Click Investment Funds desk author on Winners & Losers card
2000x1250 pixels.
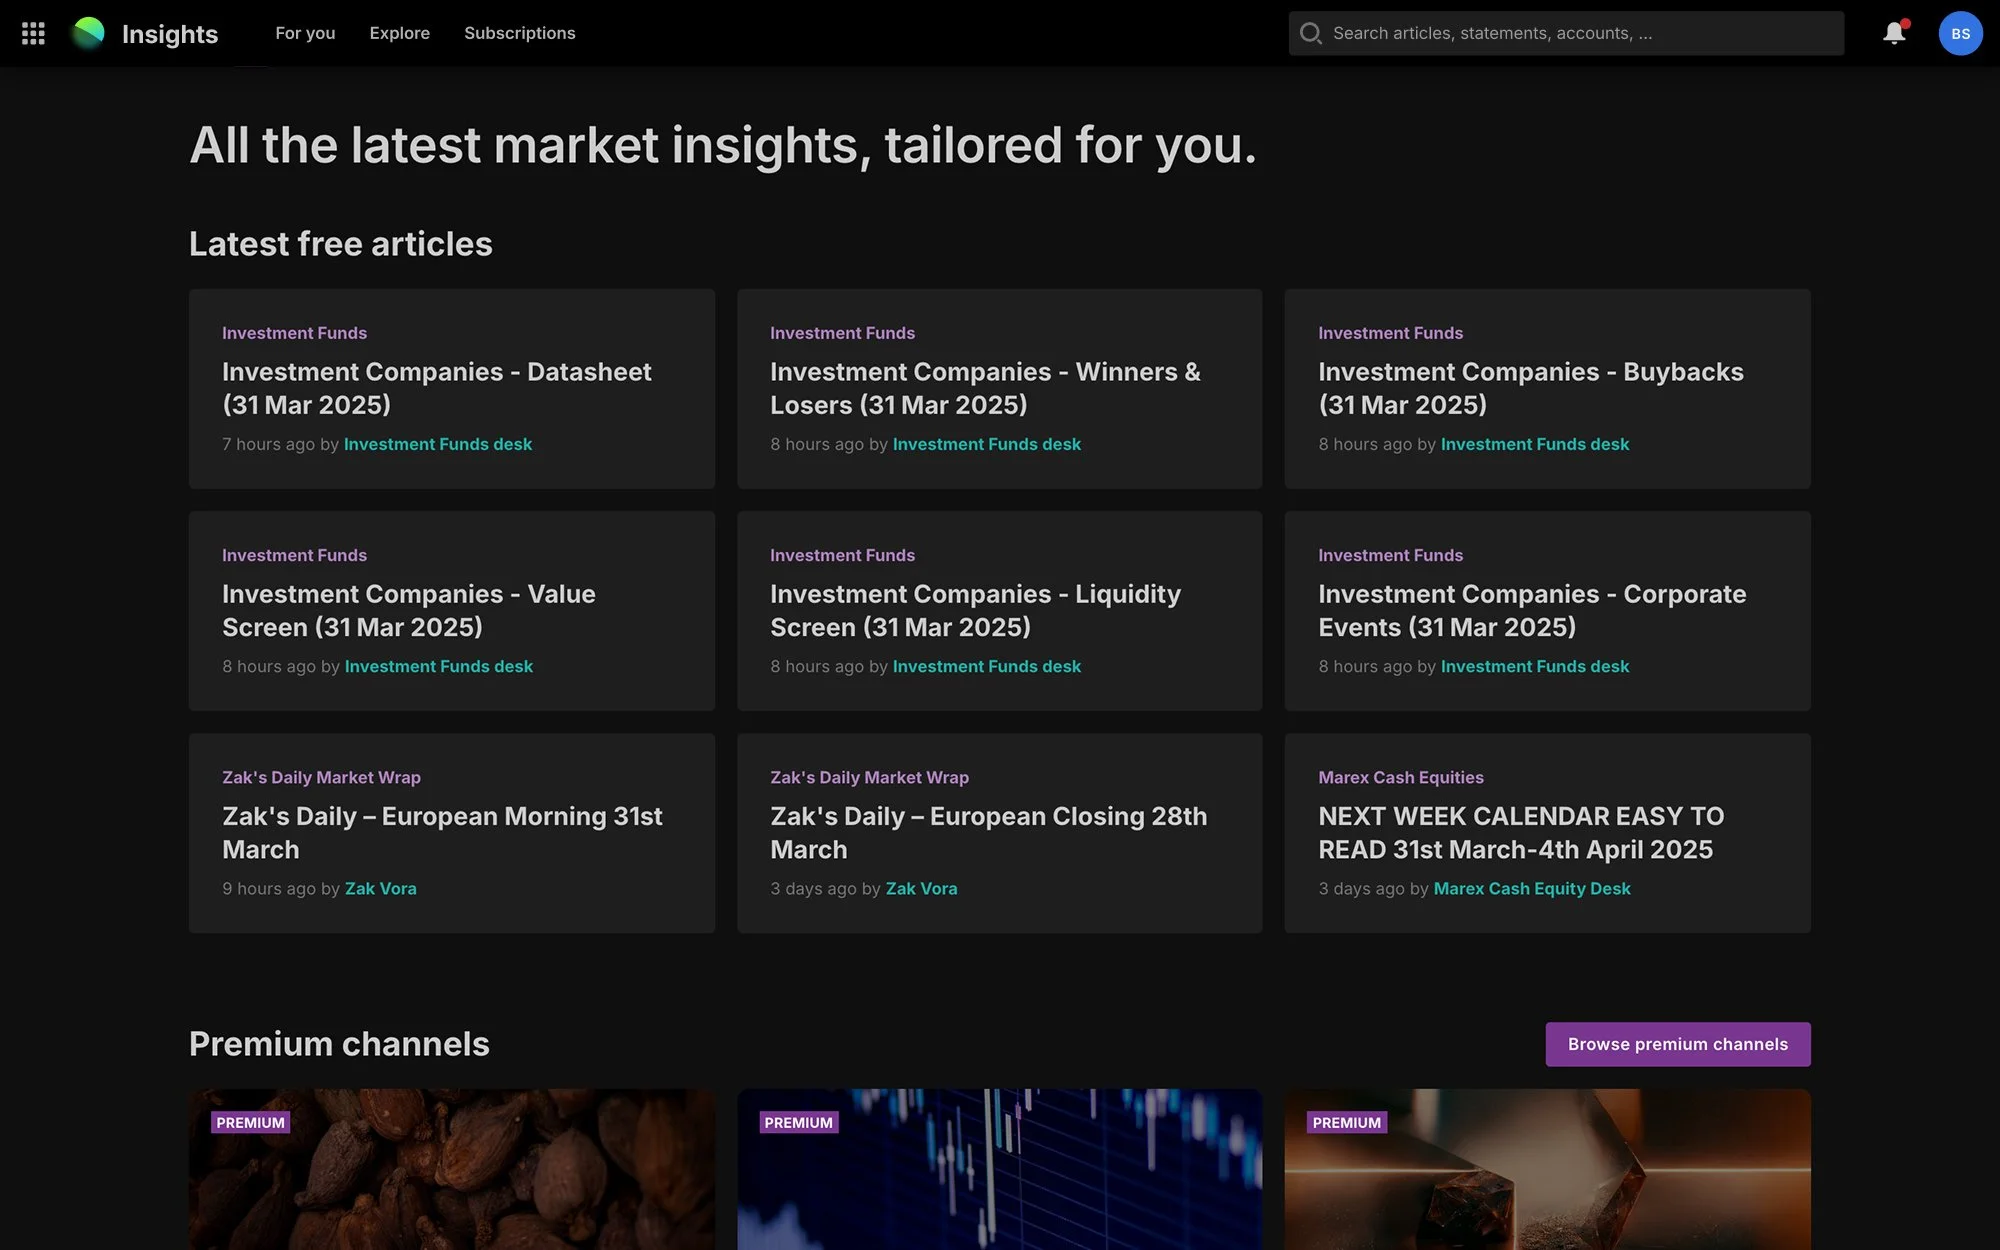[x=987, y=444]
